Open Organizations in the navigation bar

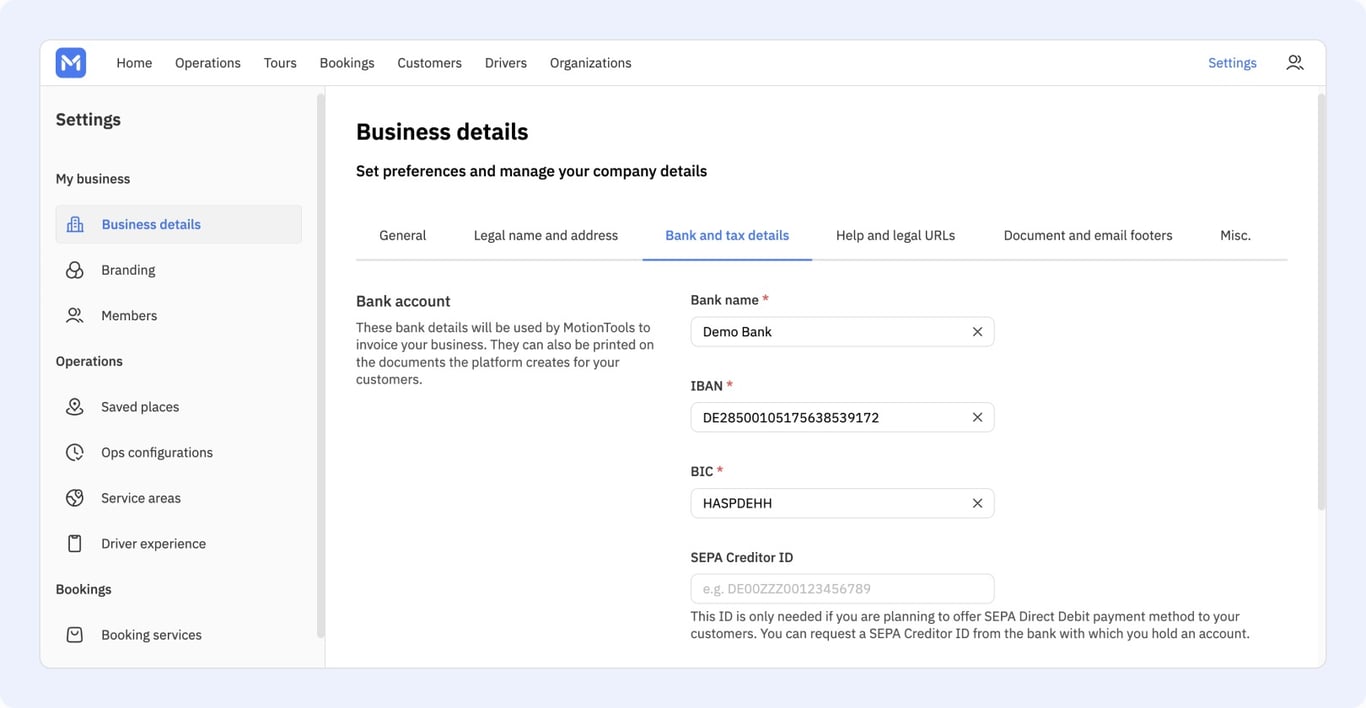pyautogui.click(x=590, y=63)
